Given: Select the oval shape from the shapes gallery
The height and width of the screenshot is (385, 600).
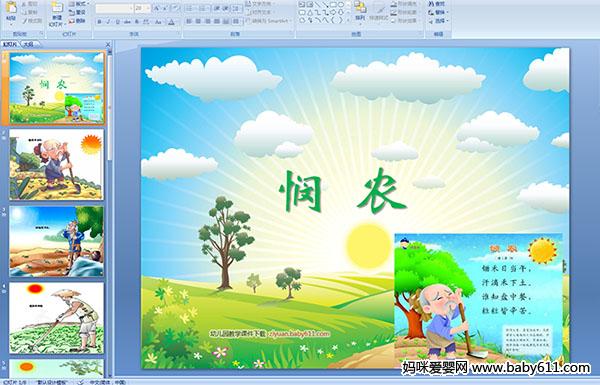Looking at the screenshot, I should coord(341,5).
